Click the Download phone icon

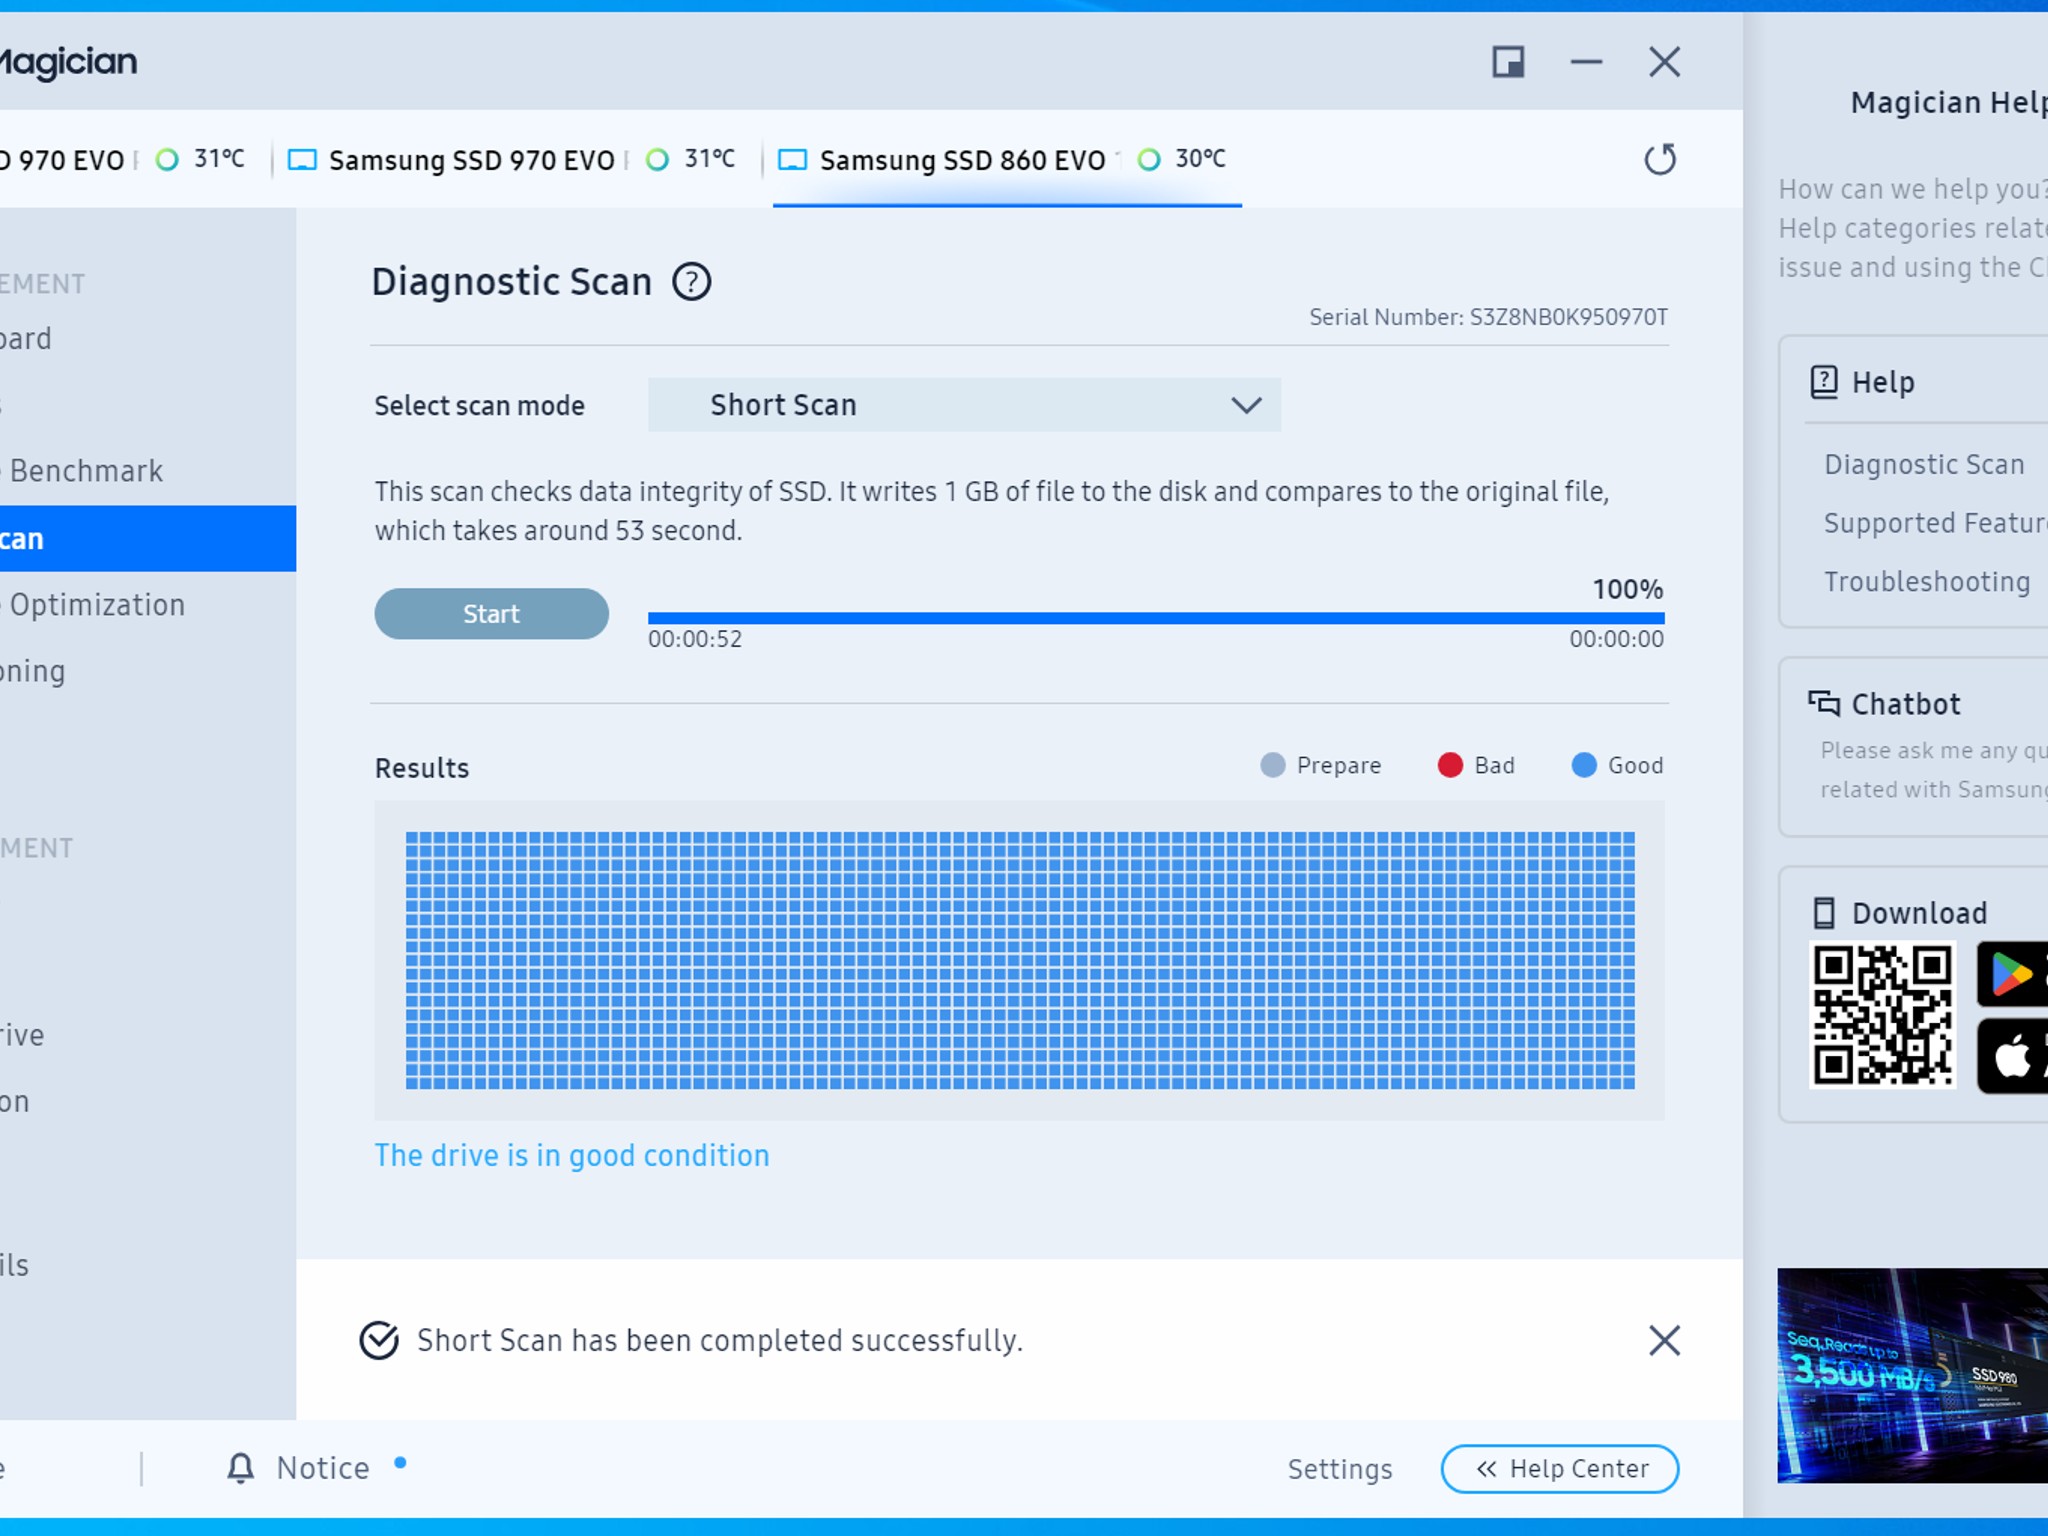pos(1824,913)
